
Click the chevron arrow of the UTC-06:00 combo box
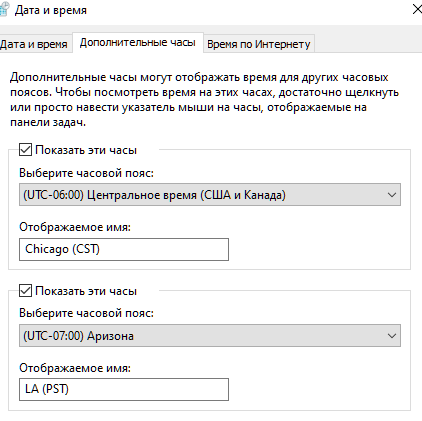392,195
